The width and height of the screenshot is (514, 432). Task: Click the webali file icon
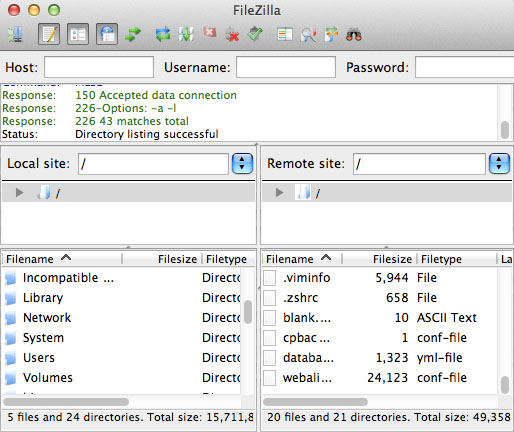270,378
